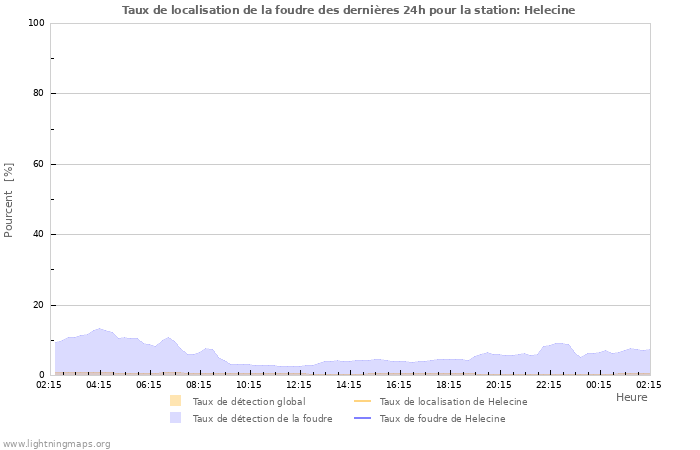Click the "Pourcent [%]" vertical axis label
700x450 pixels.
coord(9,200)
